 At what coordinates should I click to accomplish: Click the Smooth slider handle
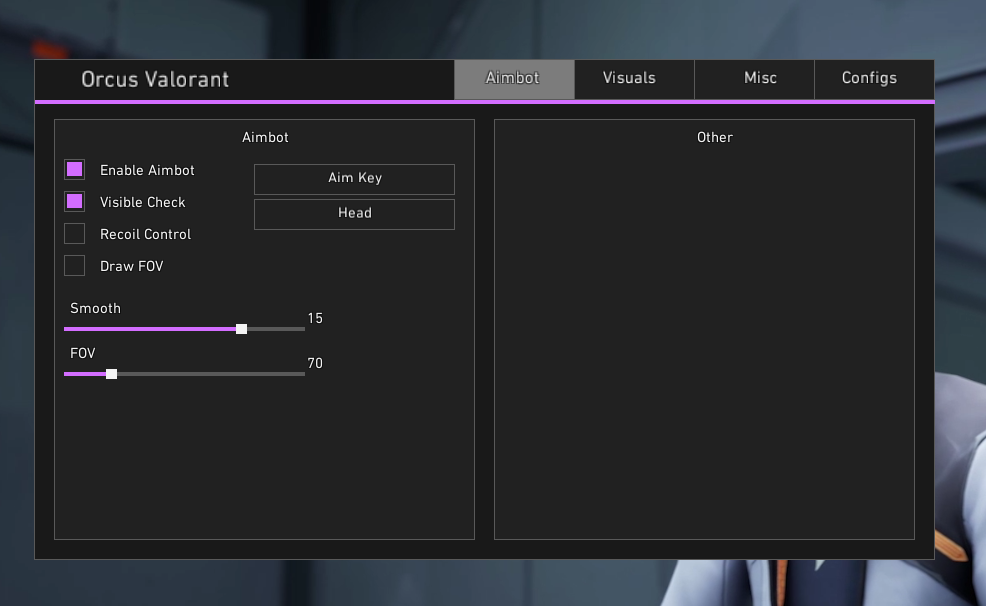pos(241,329)
